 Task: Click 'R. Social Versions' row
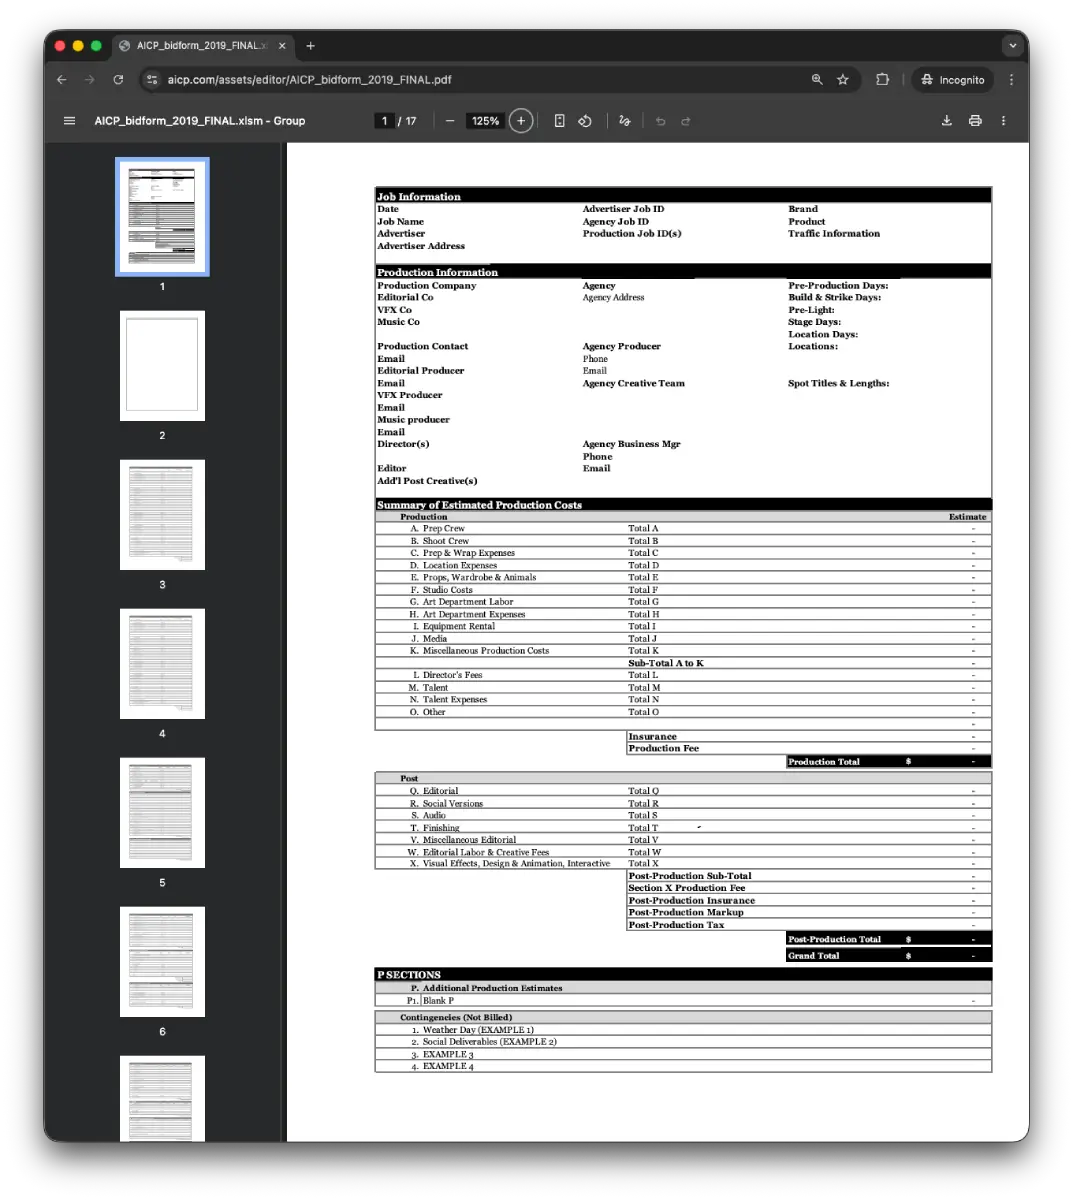[x=683, y=804]
